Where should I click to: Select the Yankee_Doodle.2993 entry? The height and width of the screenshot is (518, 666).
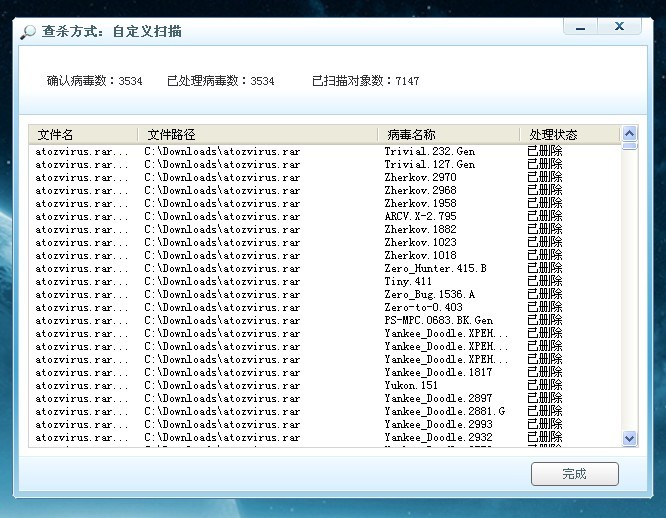(325, 424)
